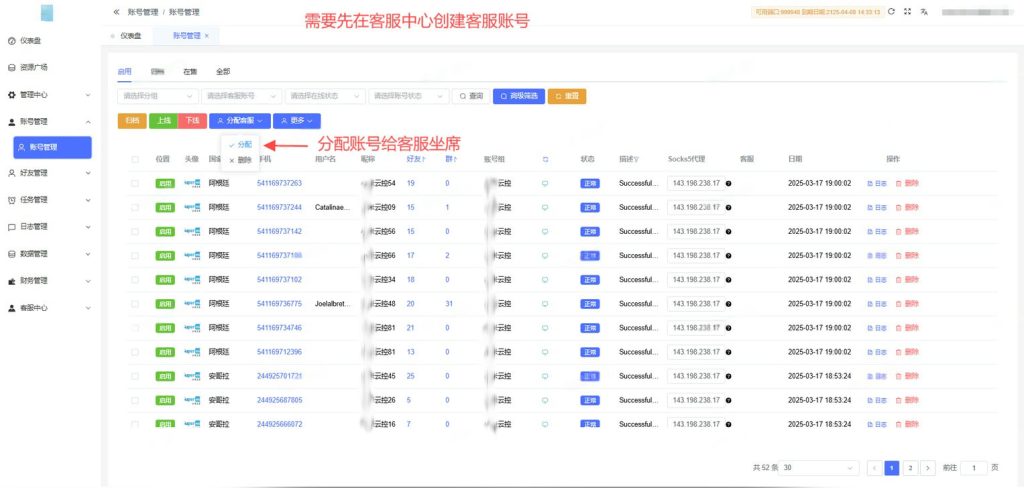This screenshot has width=1024, height=488.
Task: Click the avatar thumbnail in row 244925701721
Action: 192,376
